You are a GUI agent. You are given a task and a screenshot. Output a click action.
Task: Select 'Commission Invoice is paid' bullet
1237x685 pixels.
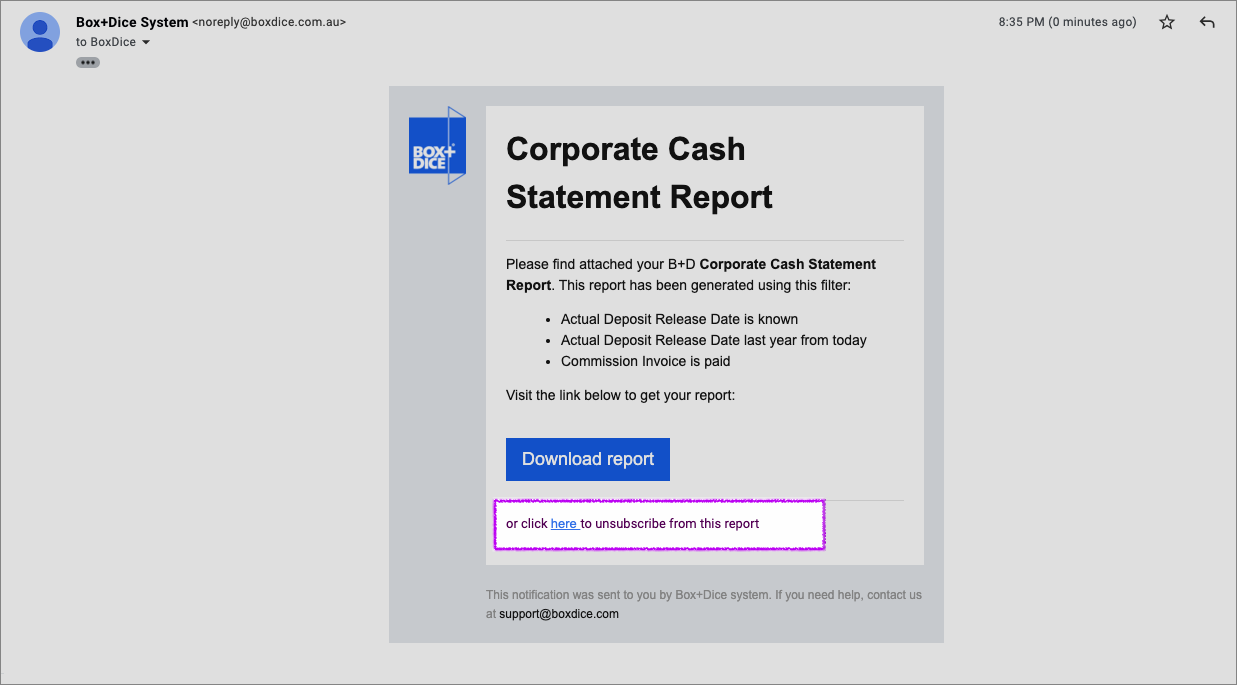(x=646, y=361)
